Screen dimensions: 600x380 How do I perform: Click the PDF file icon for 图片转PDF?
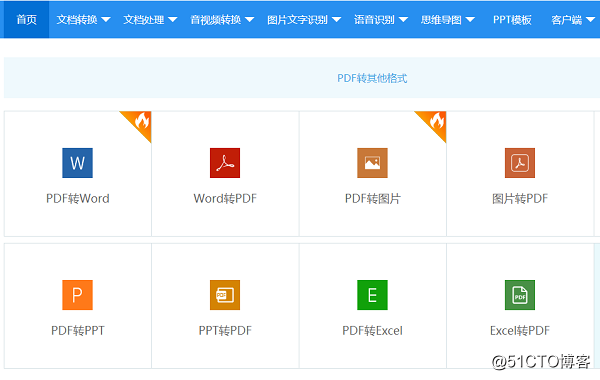coord(520,163)
